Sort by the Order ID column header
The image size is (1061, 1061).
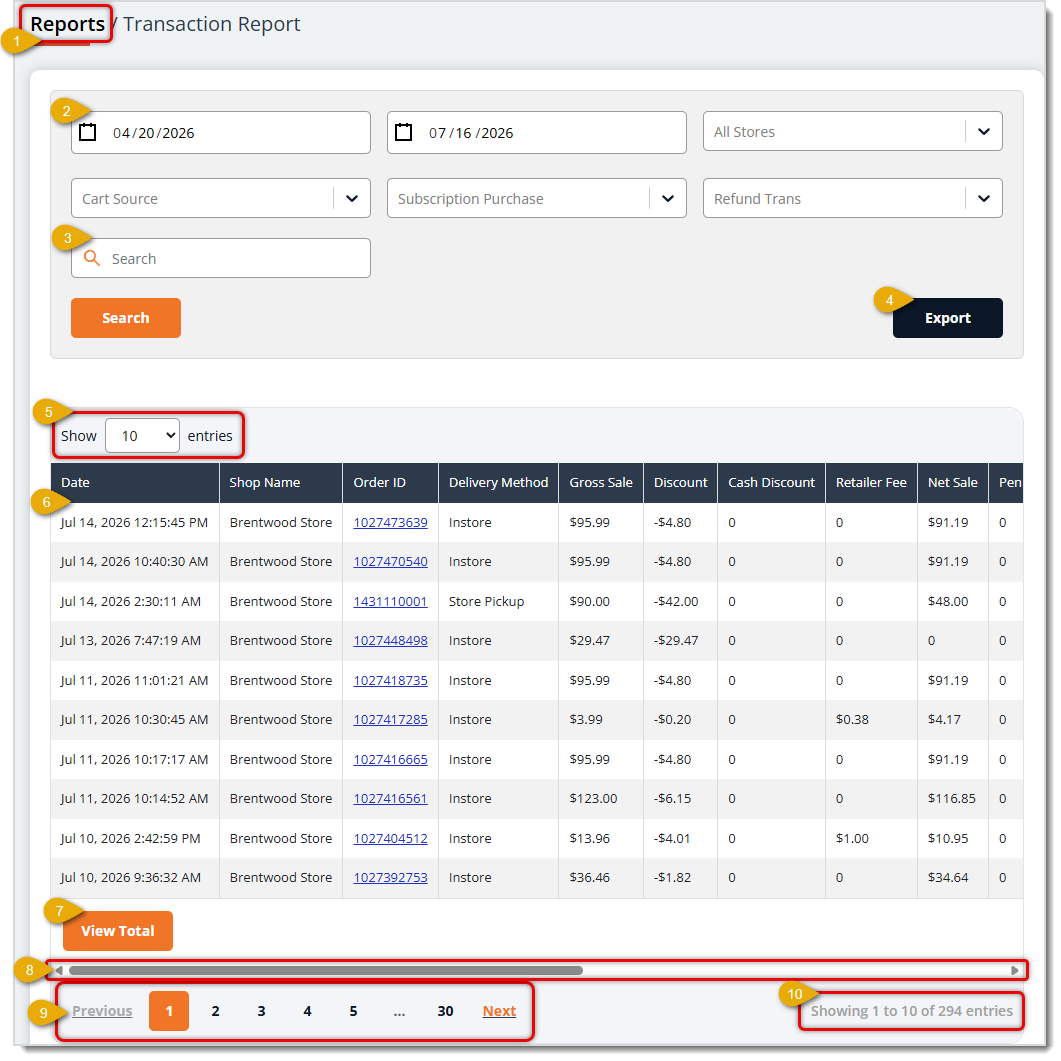coord(390,482)
